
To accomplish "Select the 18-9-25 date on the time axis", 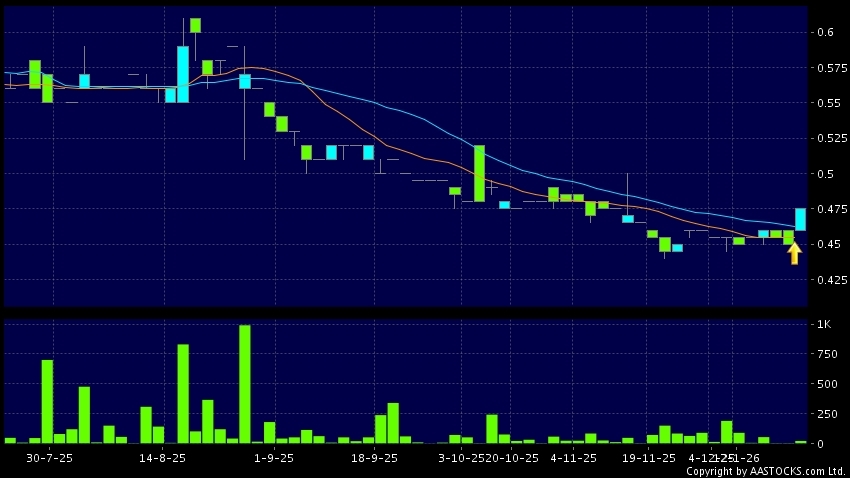I will pyautogui.click(x=374, y=458).
